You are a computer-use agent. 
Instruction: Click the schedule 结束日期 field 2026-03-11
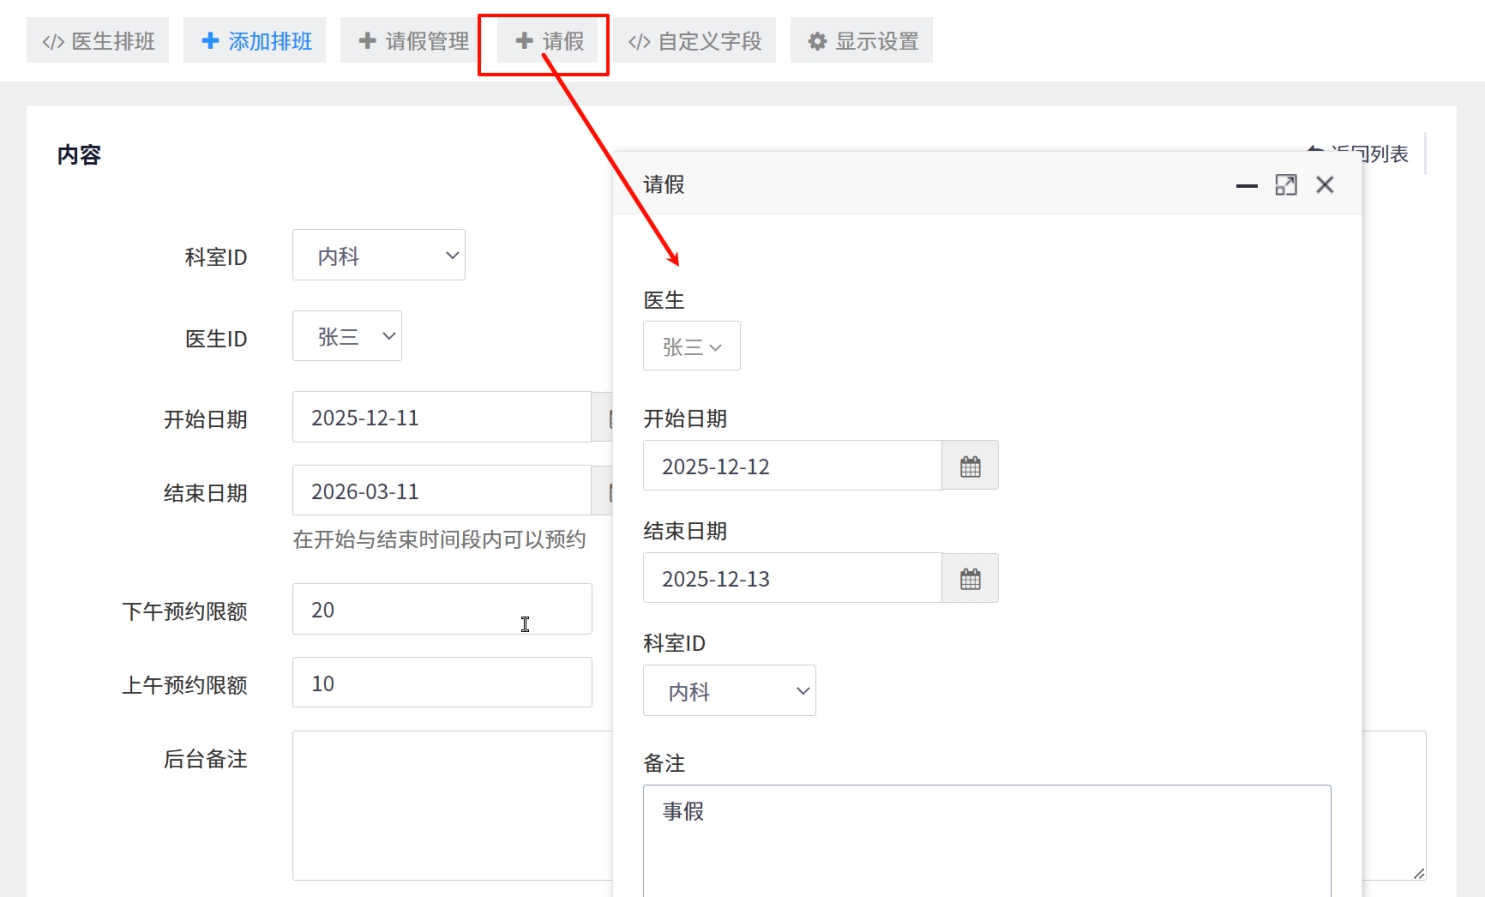(x=441, y=492)
